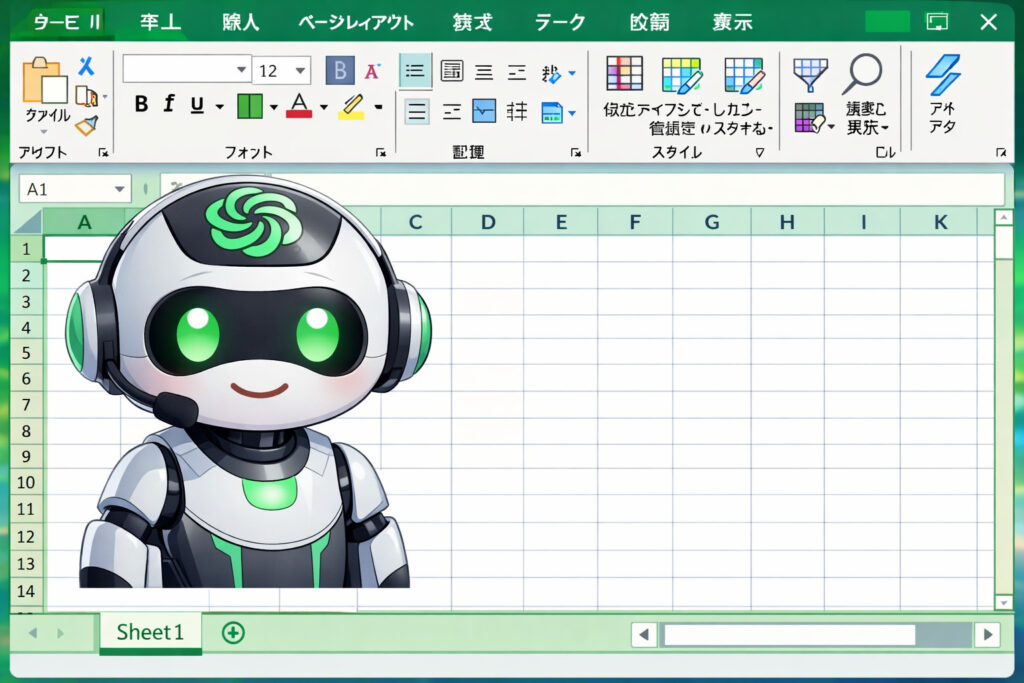The width and height of the screenshot is (1024, 683).
Task: Click the scissors Cut icon
Action: tap(87, 66)
